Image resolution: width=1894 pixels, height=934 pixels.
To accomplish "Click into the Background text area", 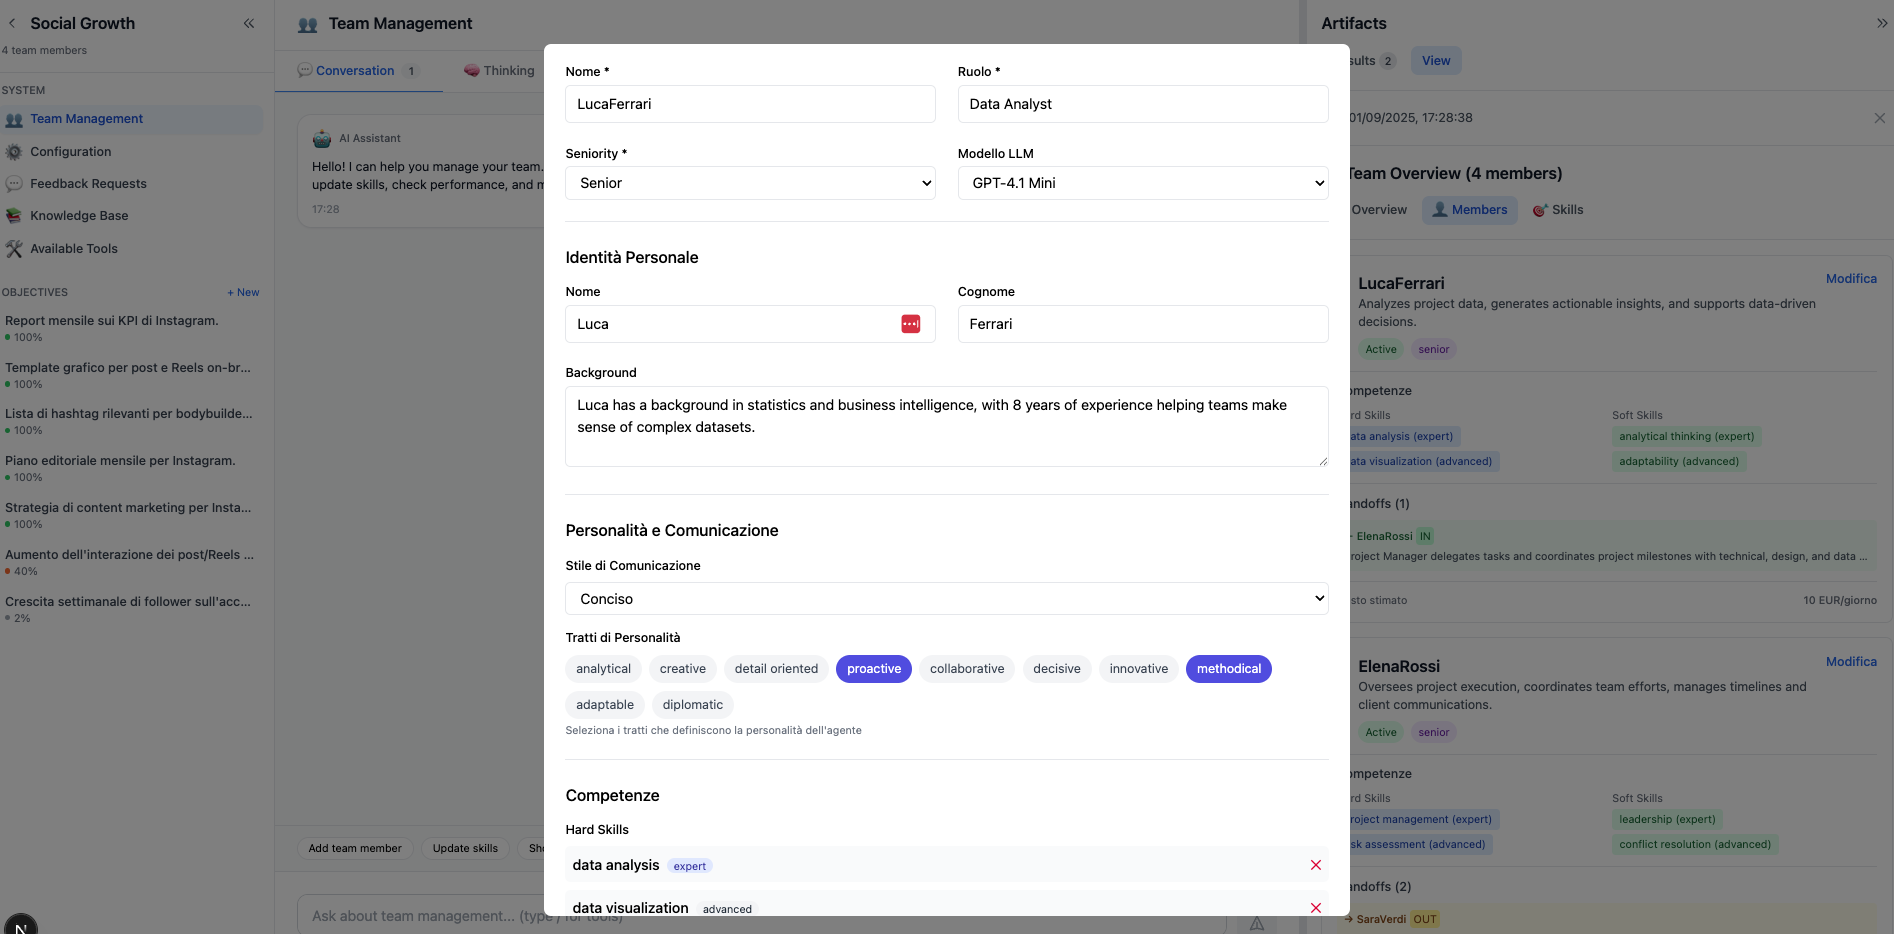I will point(947,427).
